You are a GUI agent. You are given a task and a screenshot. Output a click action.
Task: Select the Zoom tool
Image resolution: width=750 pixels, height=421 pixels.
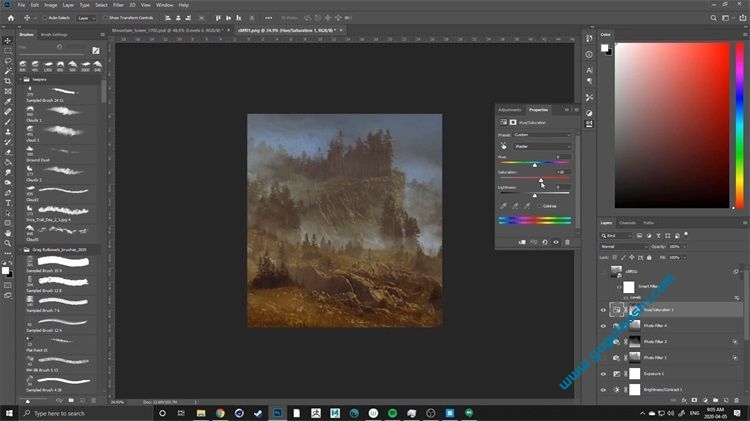8,243
